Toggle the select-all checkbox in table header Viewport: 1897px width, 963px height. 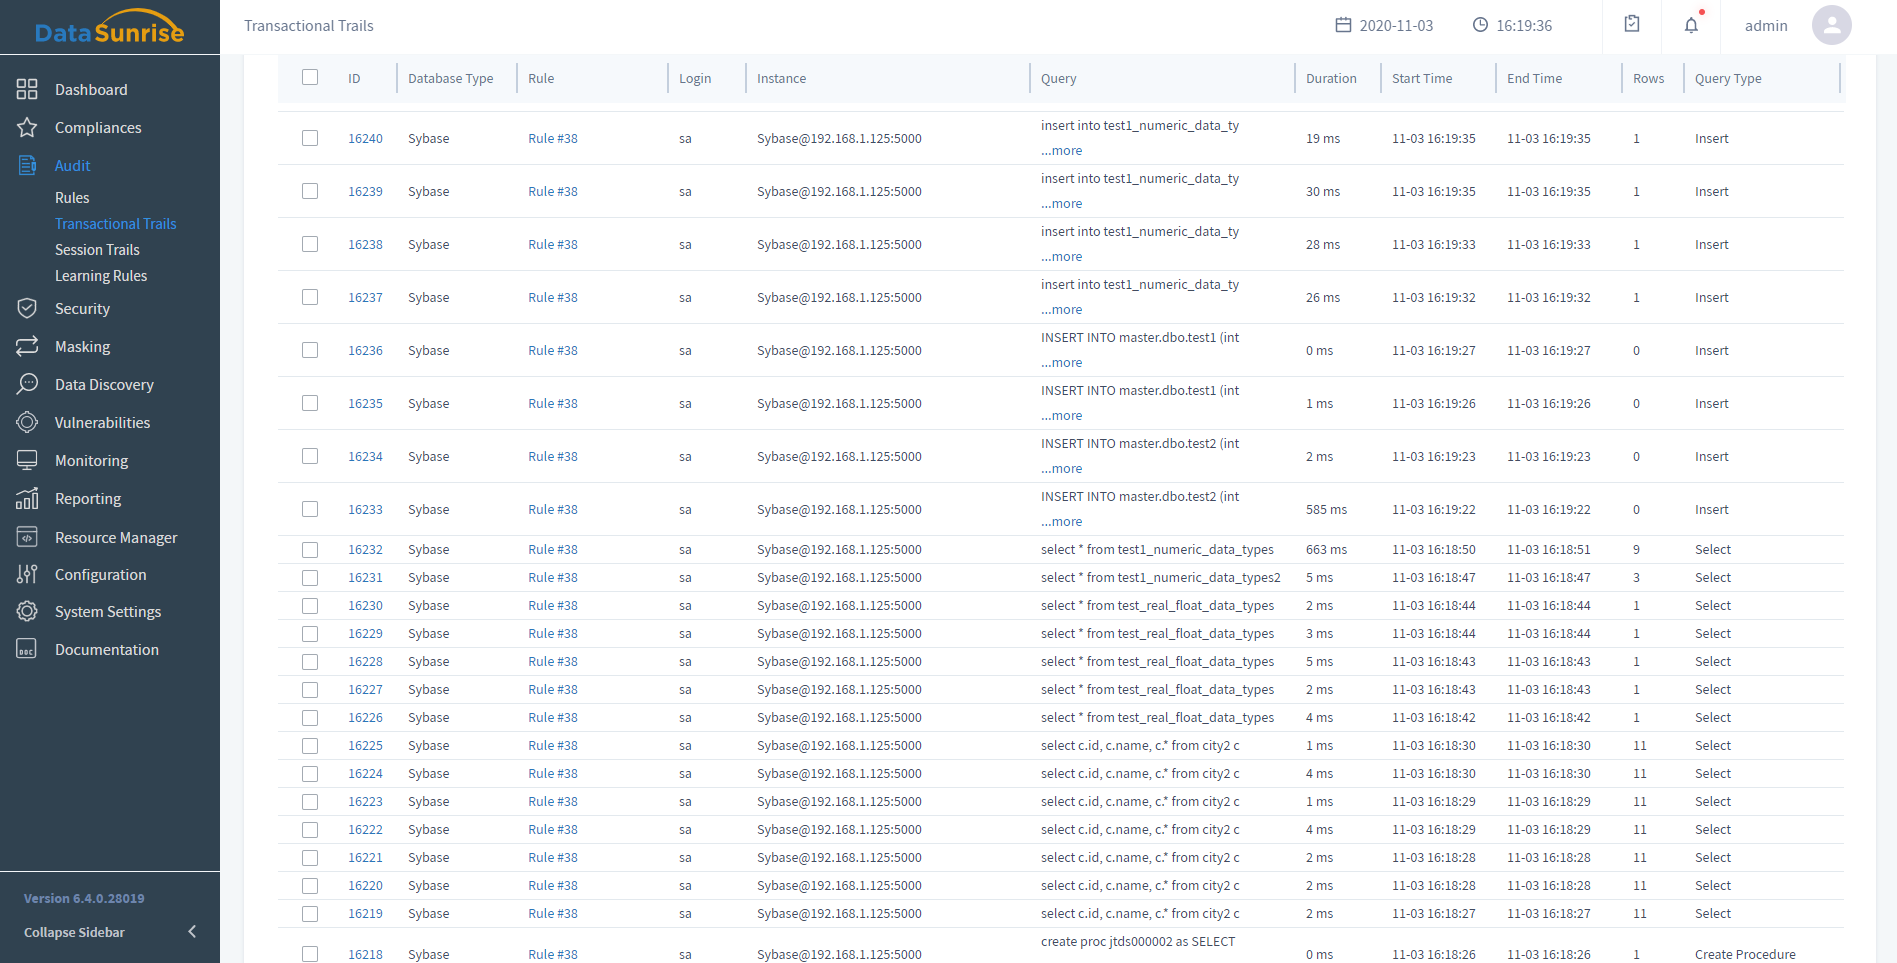pyautogui.click(x=310, y=77)
